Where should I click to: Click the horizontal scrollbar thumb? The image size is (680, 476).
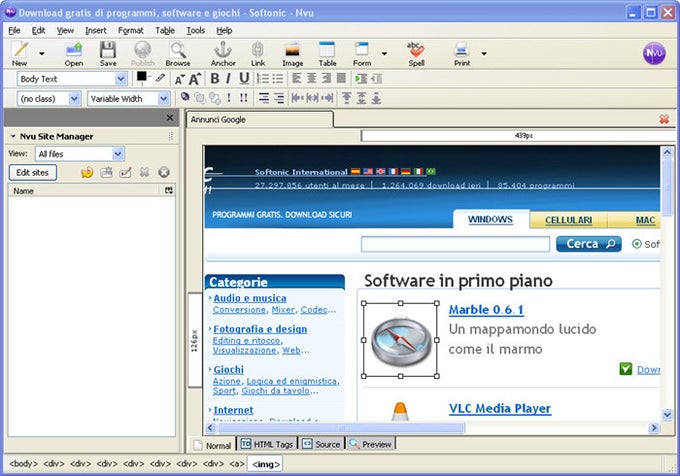pyautogui.click(x=341, y=428)
